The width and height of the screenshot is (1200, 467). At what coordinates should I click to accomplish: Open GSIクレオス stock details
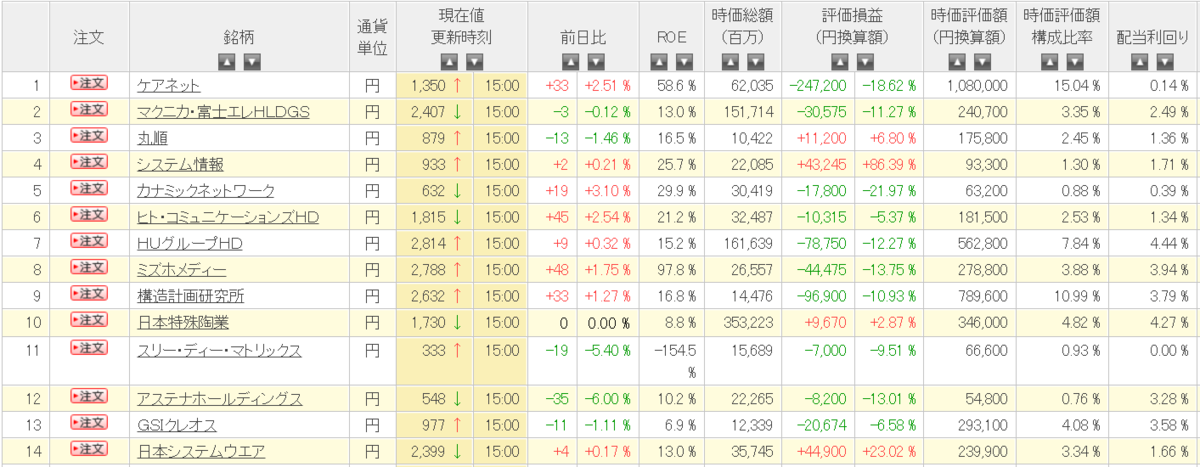pyautogui.click(x=177, y=425)
